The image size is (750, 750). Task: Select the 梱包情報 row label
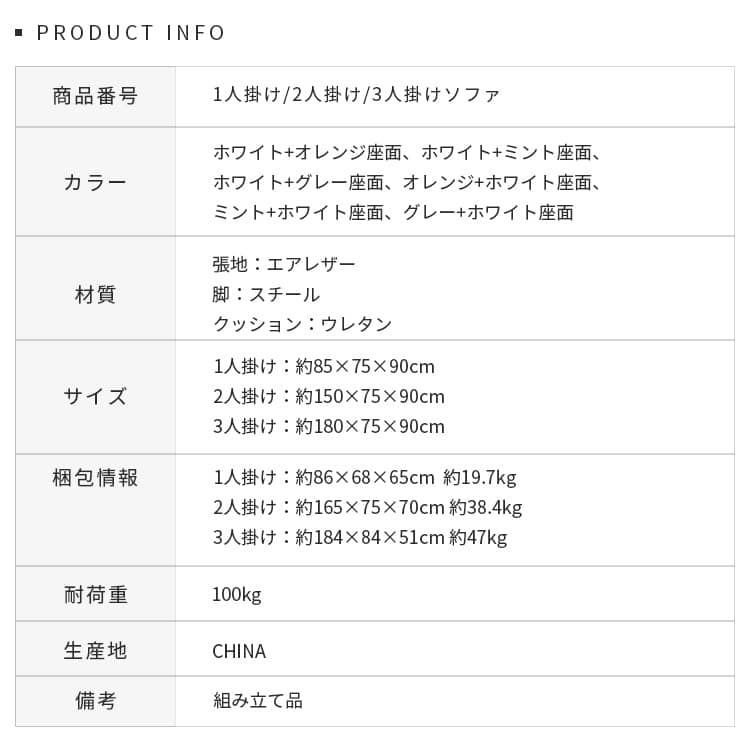(95, 478)
